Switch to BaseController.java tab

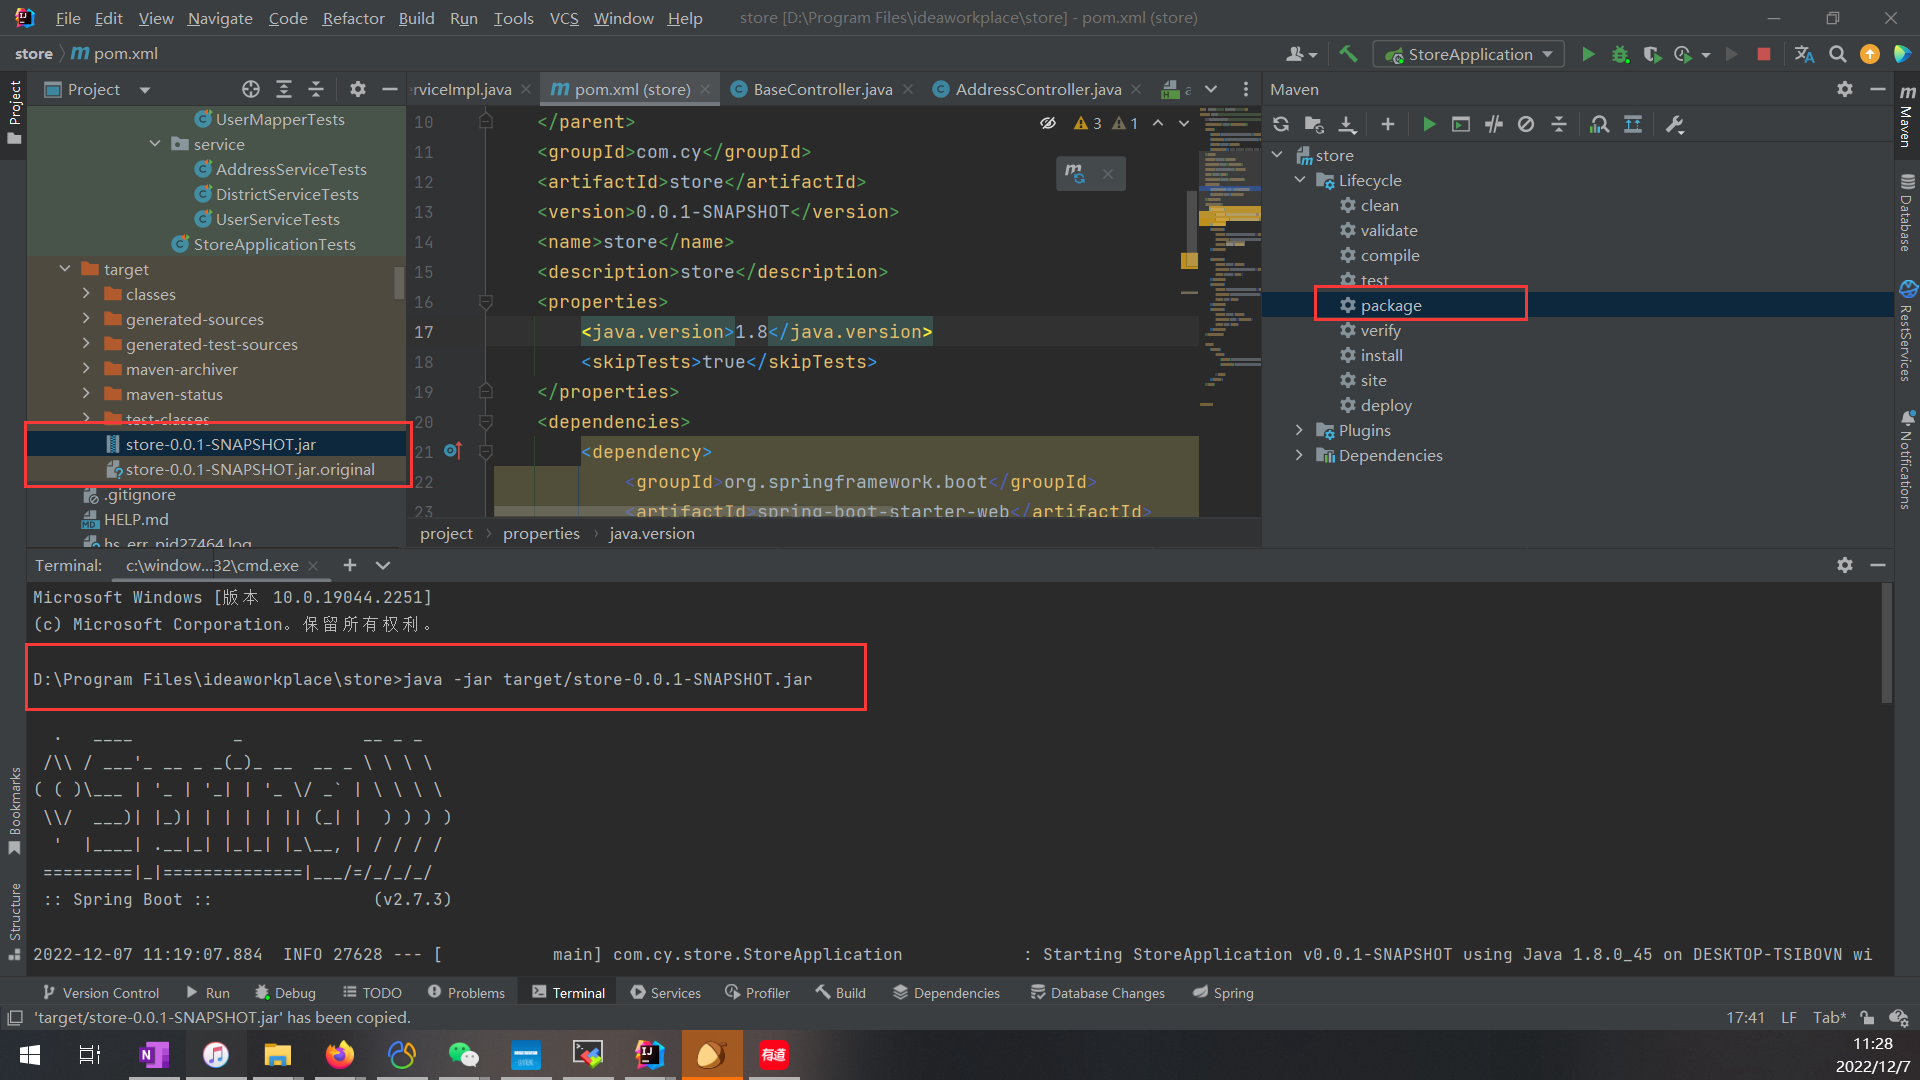(822, 89)
